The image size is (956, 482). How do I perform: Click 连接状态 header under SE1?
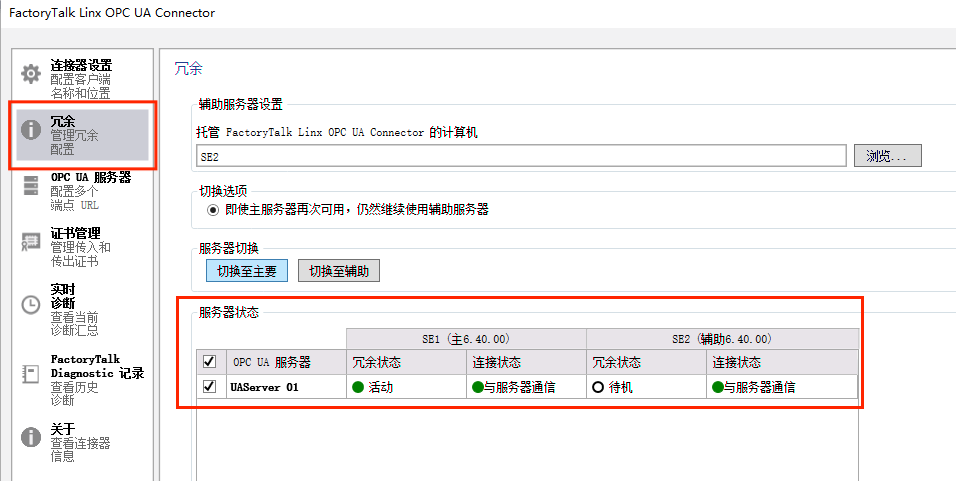[526, 363]
